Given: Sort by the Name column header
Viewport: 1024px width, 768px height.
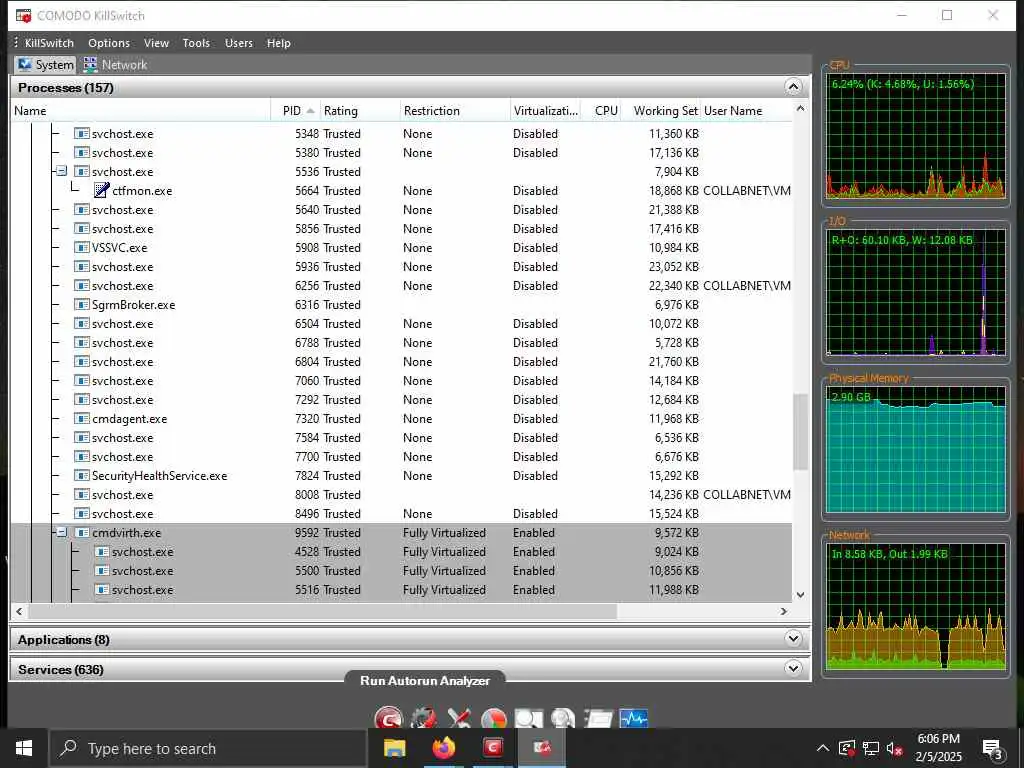Looking at the screenshot, I should pos(141,110).
